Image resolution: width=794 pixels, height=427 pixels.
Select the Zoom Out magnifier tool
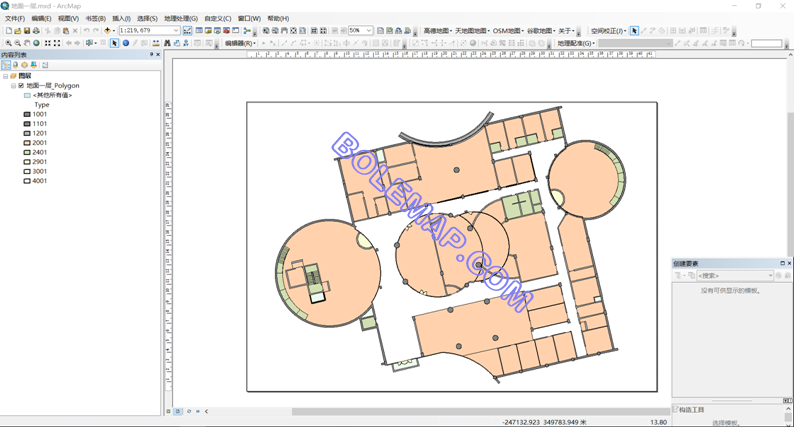tap(18, 43)
